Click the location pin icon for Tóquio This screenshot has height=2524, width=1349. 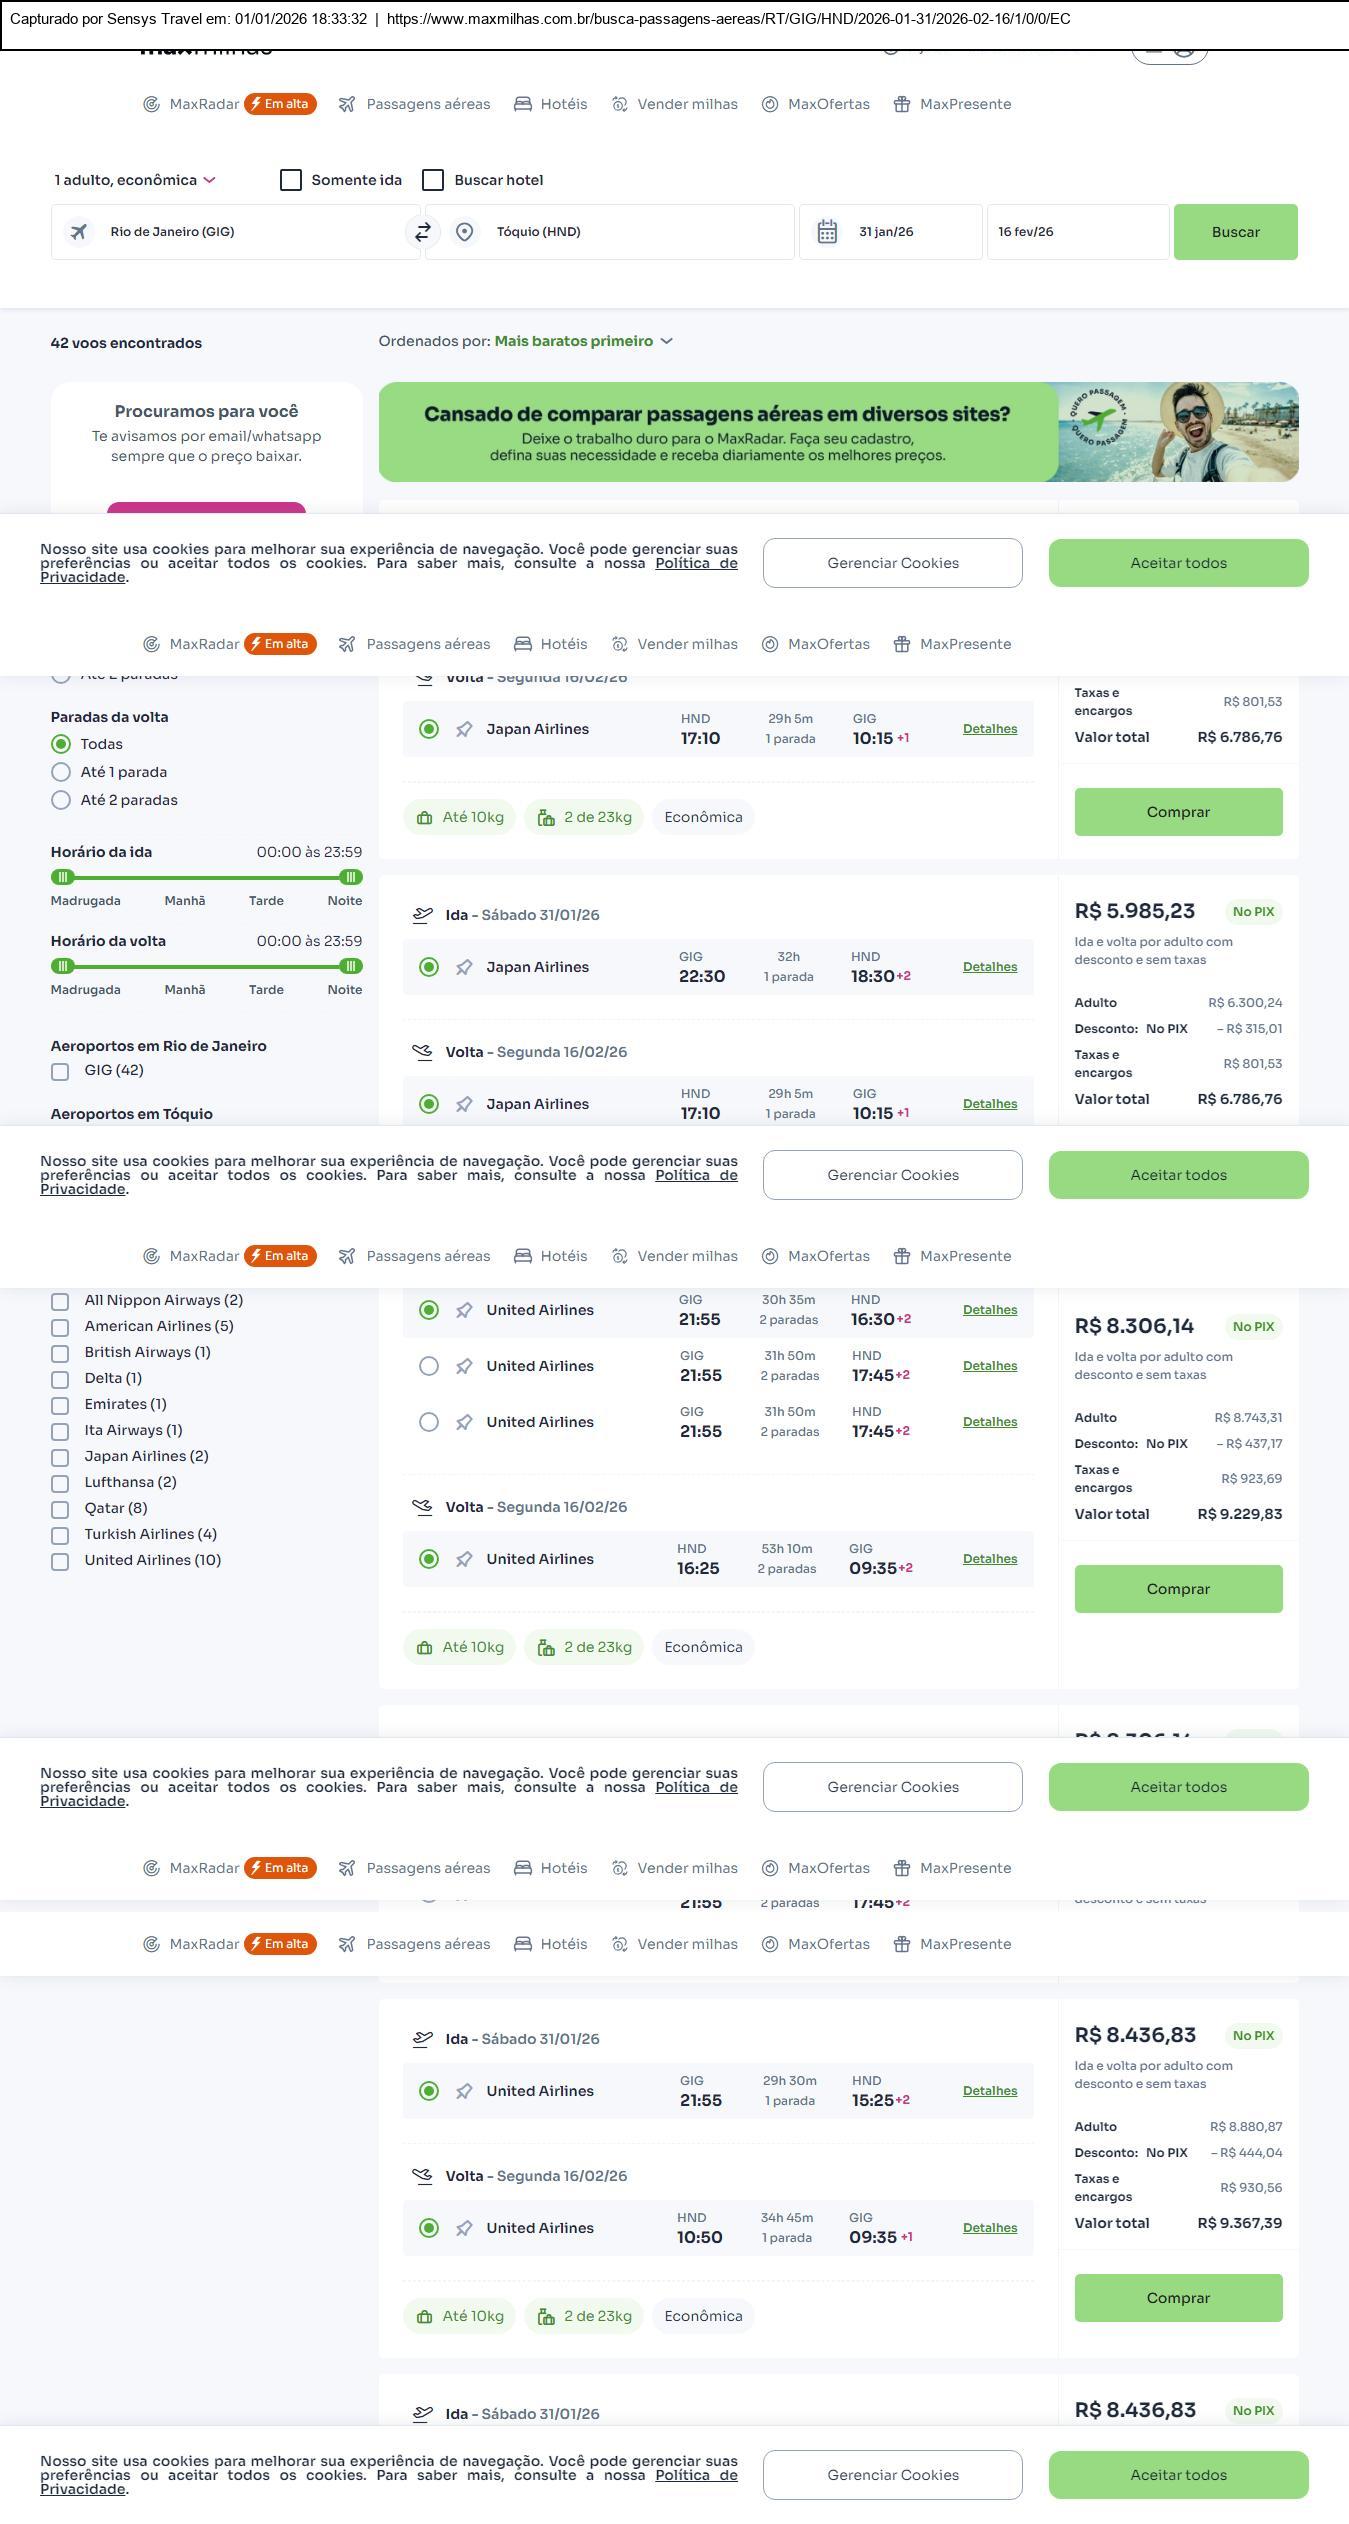[x=464, y=232]
